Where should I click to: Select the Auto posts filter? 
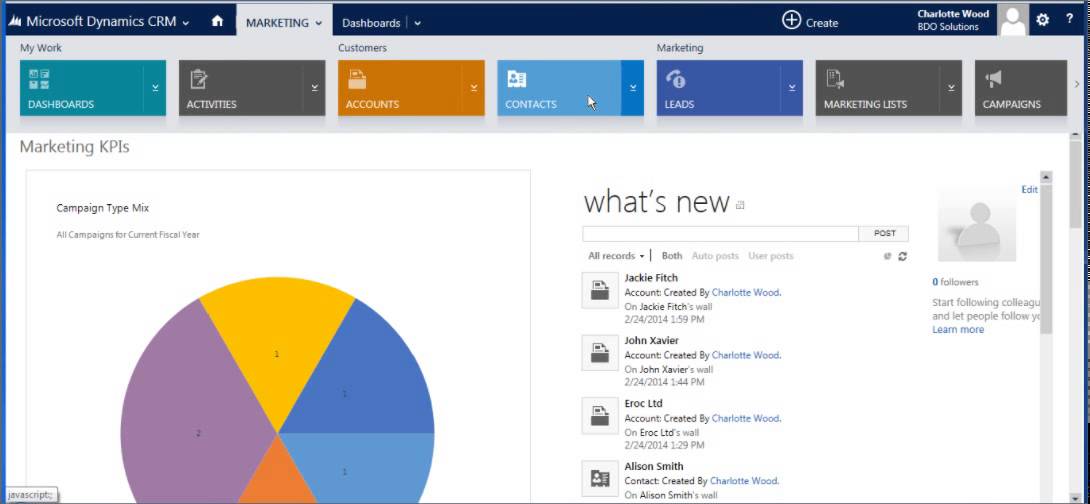715,256
